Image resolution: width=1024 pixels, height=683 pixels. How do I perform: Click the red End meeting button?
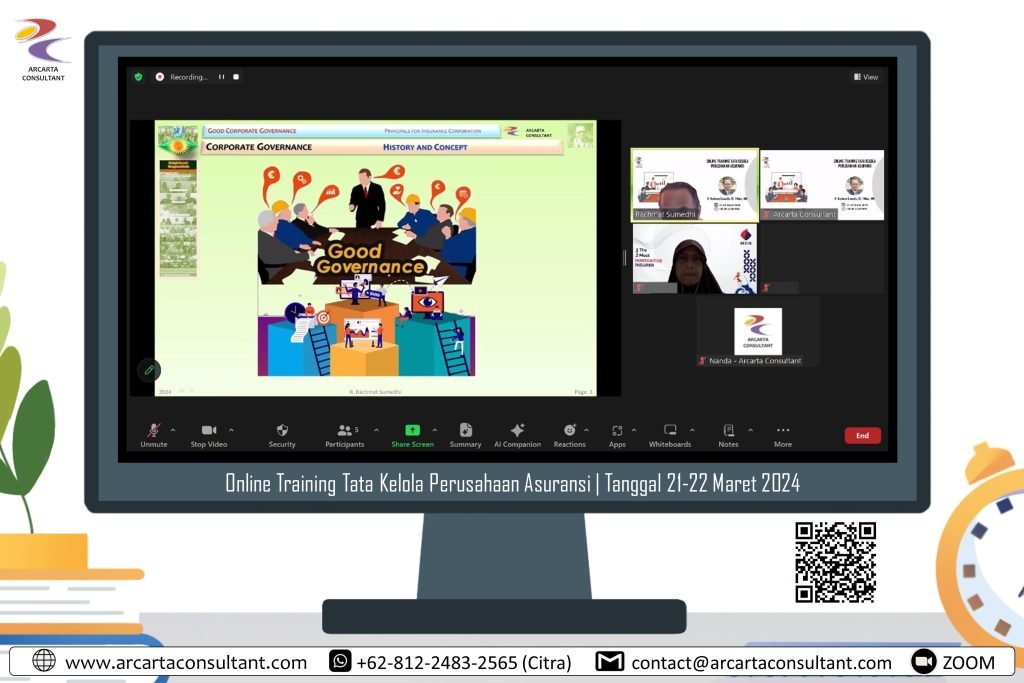point(862,435)
